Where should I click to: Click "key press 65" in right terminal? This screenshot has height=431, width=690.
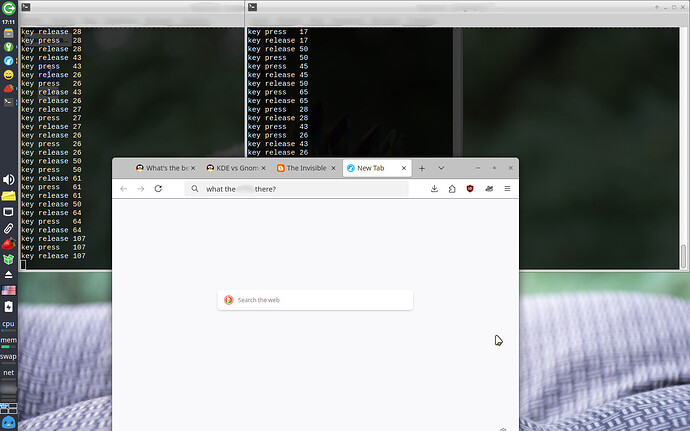[278, 92]
